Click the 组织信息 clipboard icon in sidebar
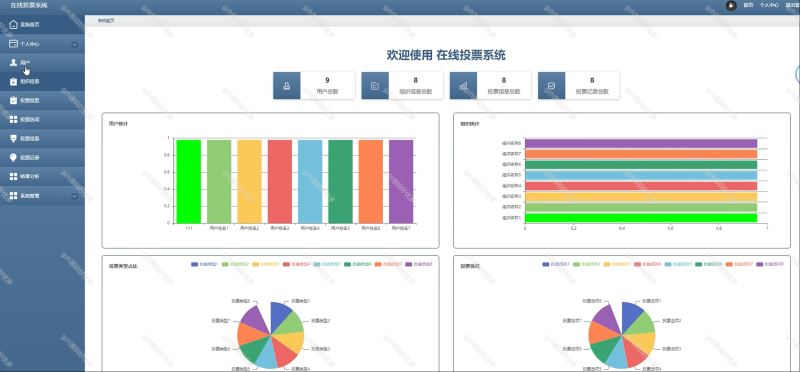 pyautogui.click(x=14, y=81)
